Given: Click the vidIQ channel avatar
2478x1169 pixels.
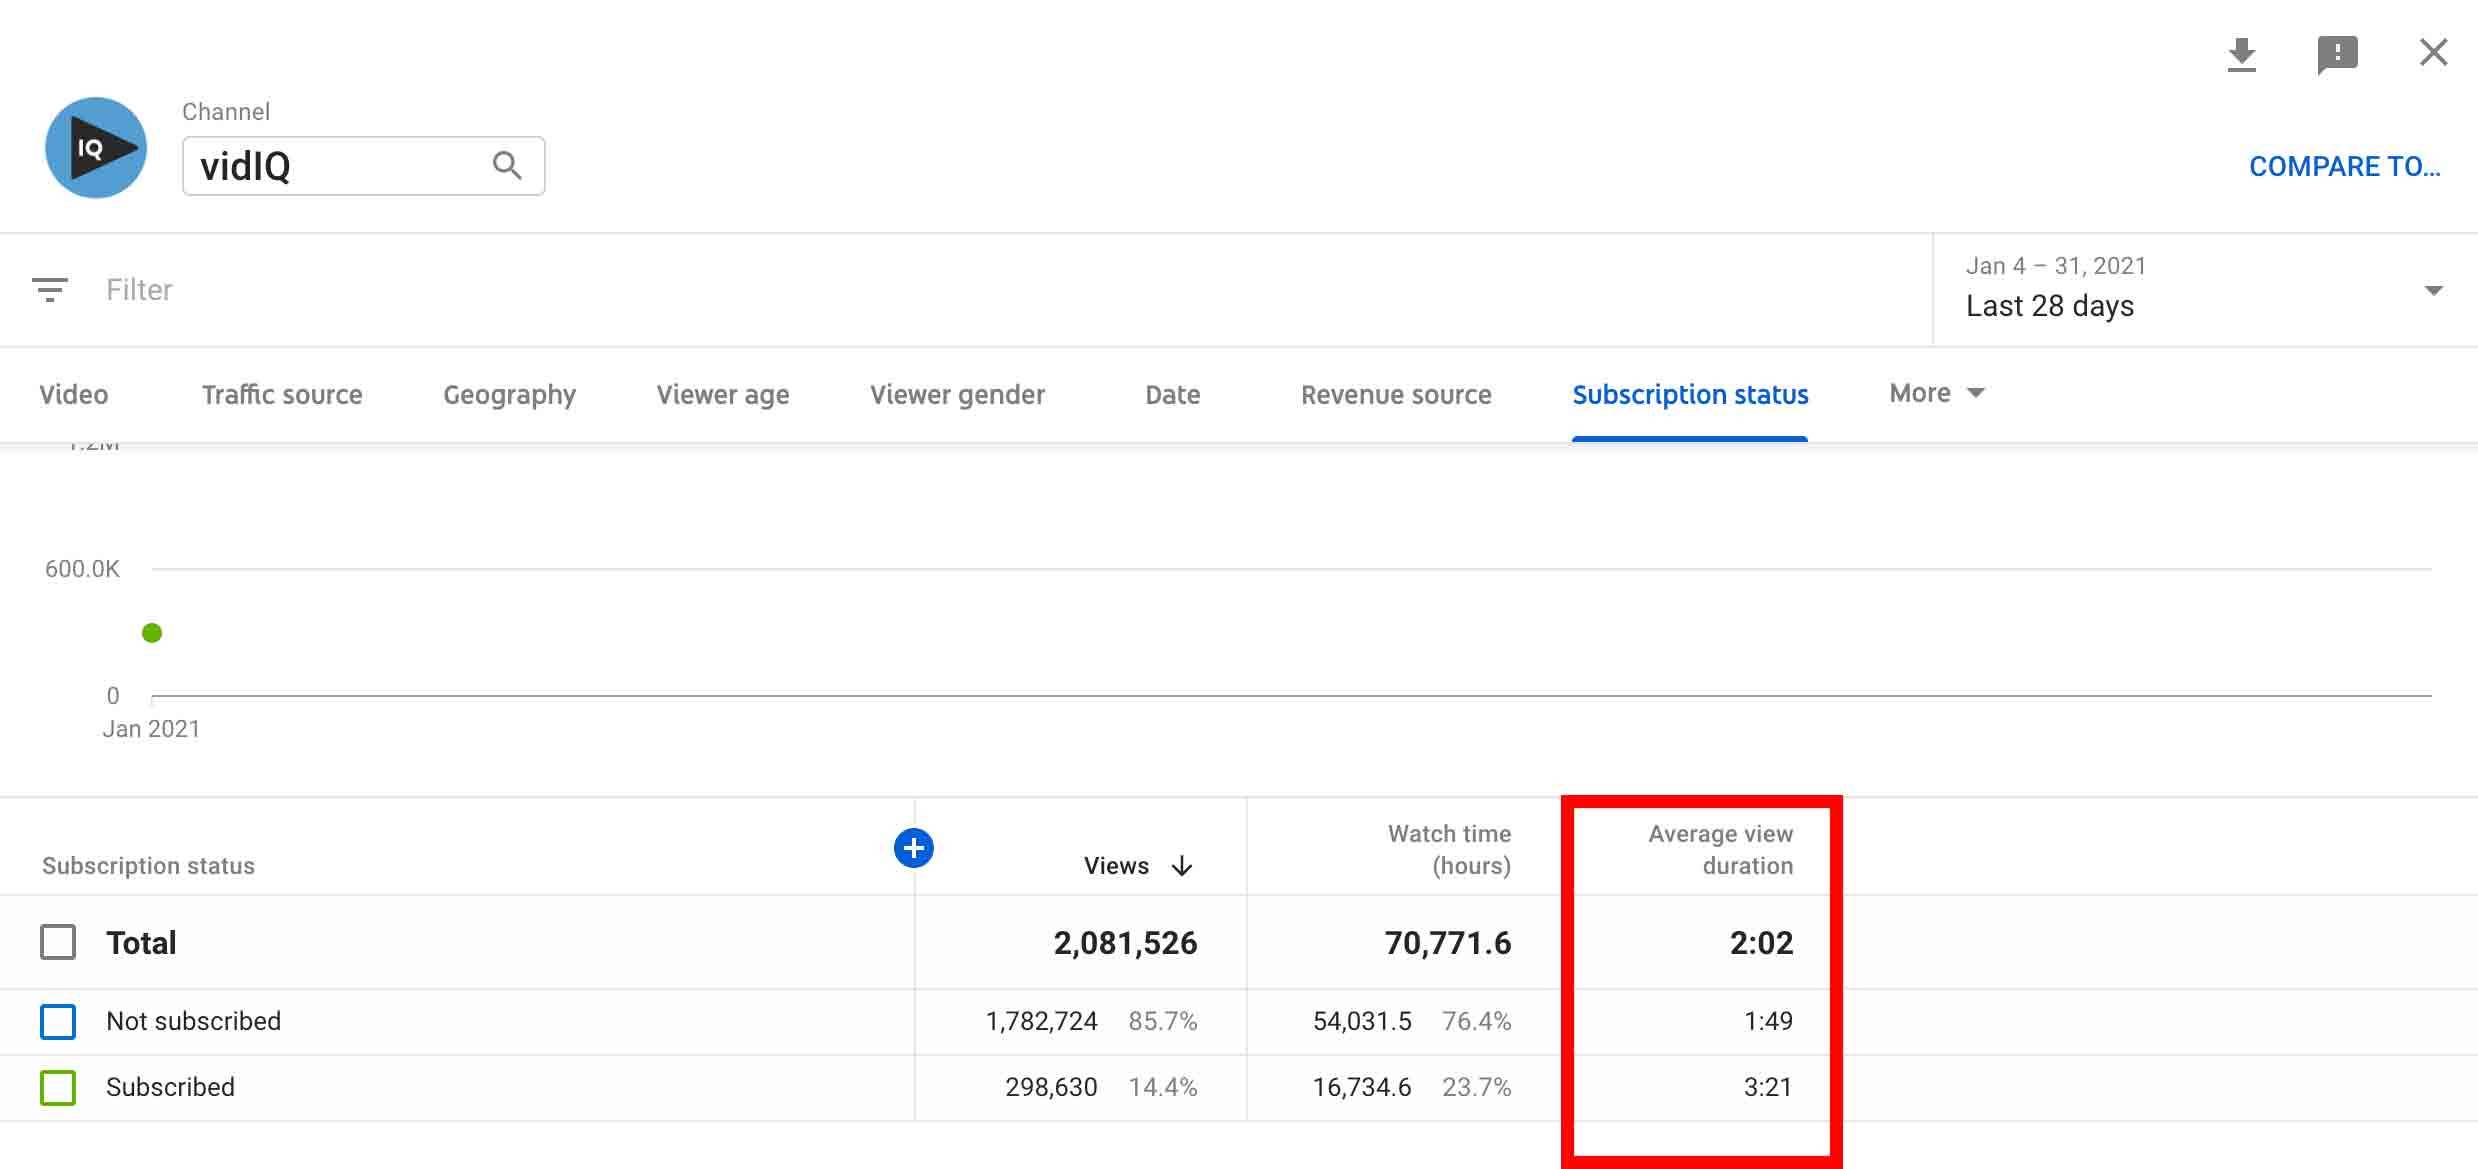Looking at the screenshot, I should [96, 148].
